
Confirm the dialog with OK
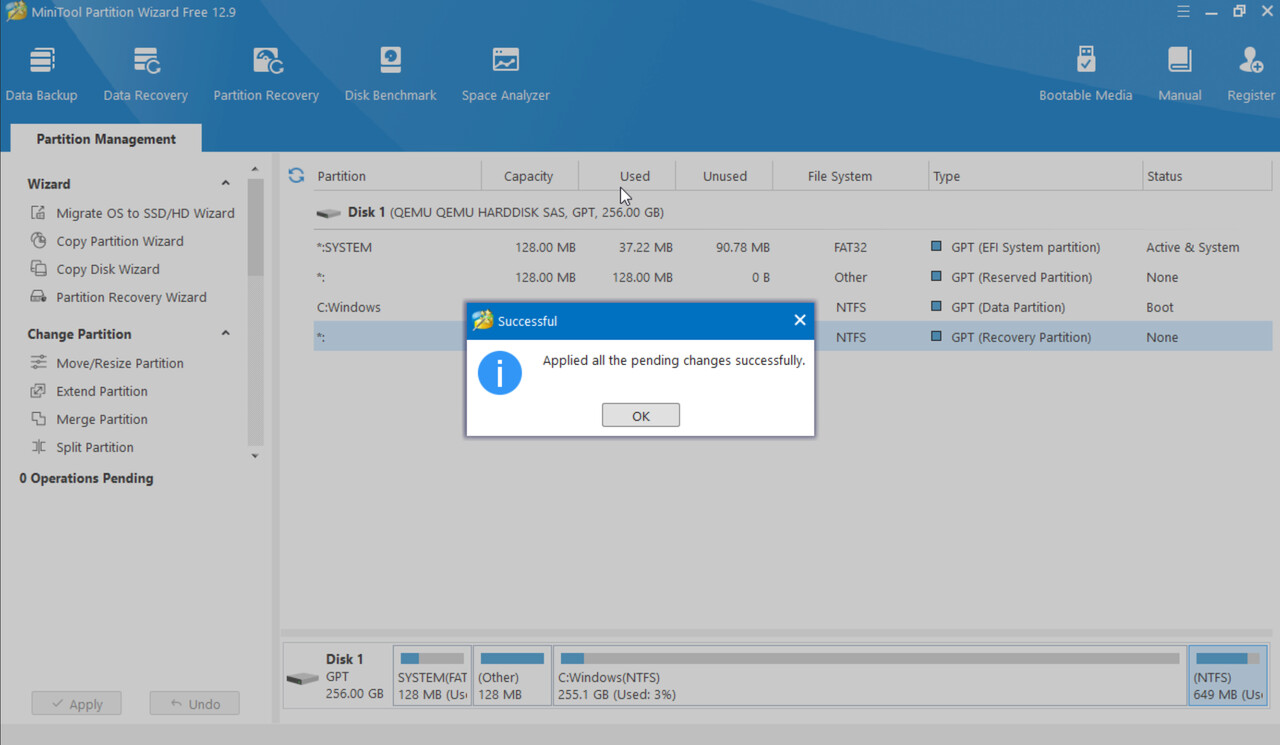point(641,415)
